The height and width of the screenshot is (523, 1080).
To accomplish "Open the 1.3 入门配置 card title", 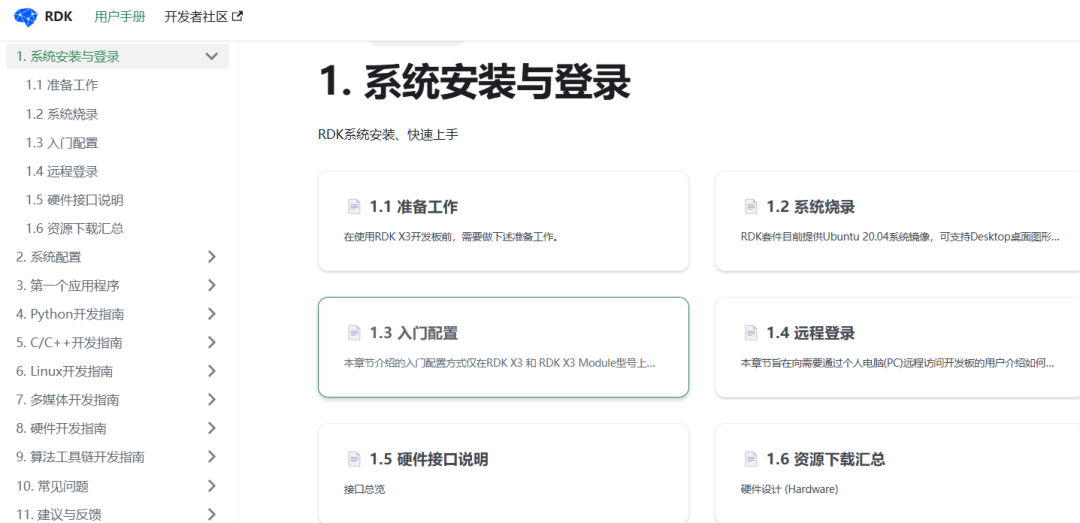I will tap(414, 333).
